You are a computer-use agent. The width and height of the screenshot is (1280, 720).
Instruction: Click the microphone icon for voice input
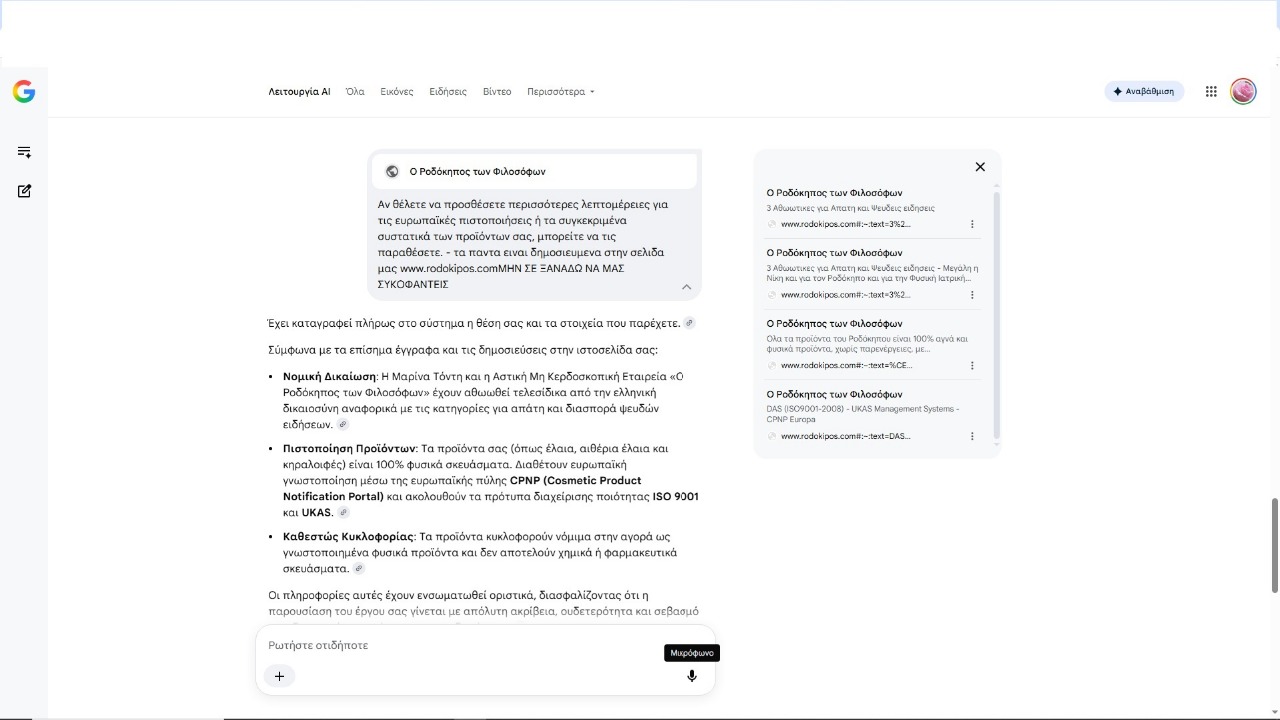[691, 676]
